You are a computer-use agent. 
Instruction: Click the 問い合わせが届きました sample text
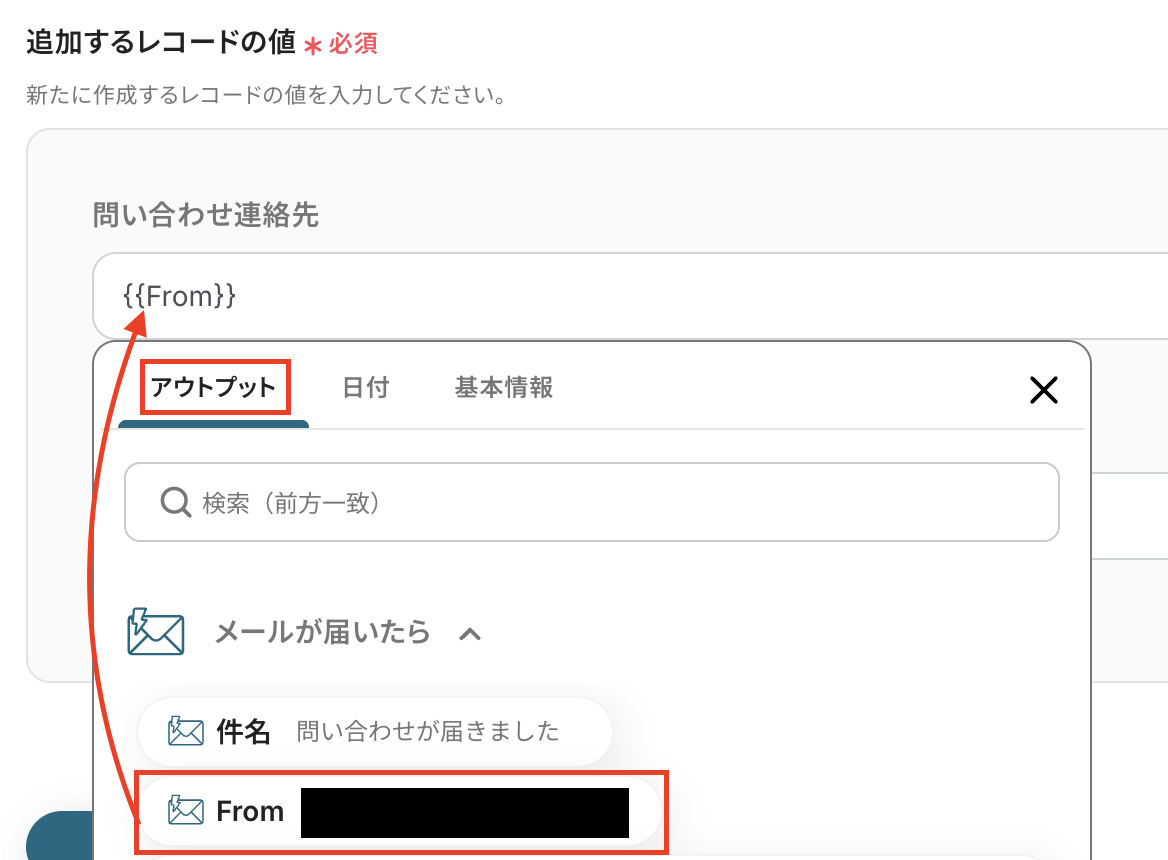428,732
